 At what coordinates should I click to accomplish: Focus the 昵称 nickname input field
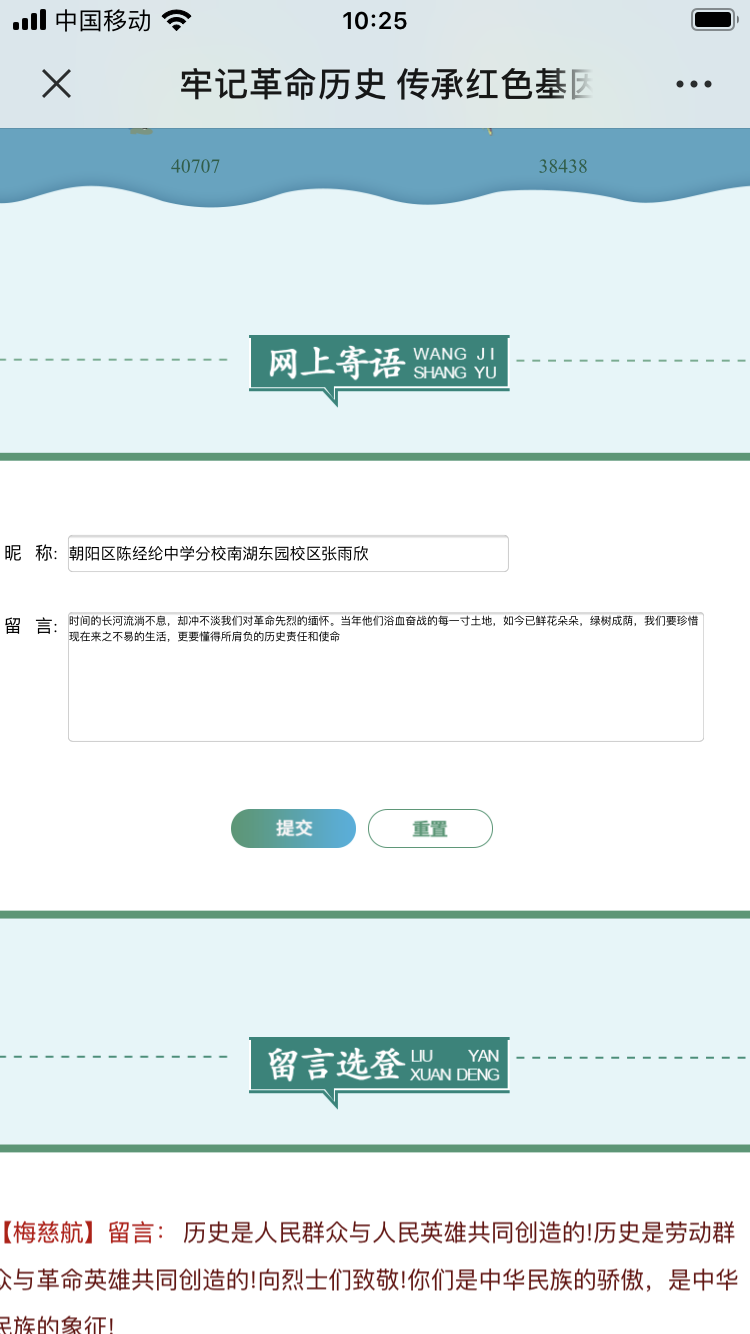[x=288, y=553]
